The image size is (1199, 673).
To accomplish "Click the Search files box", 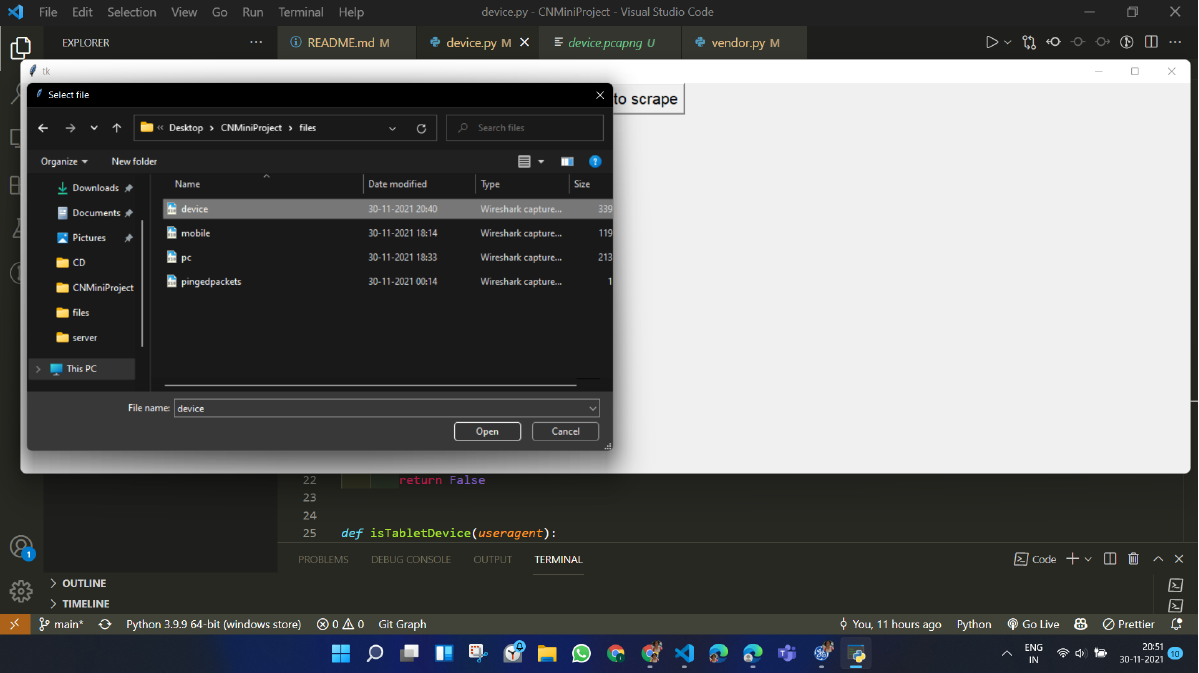I will pyautogui.click(x=525, y=128).
